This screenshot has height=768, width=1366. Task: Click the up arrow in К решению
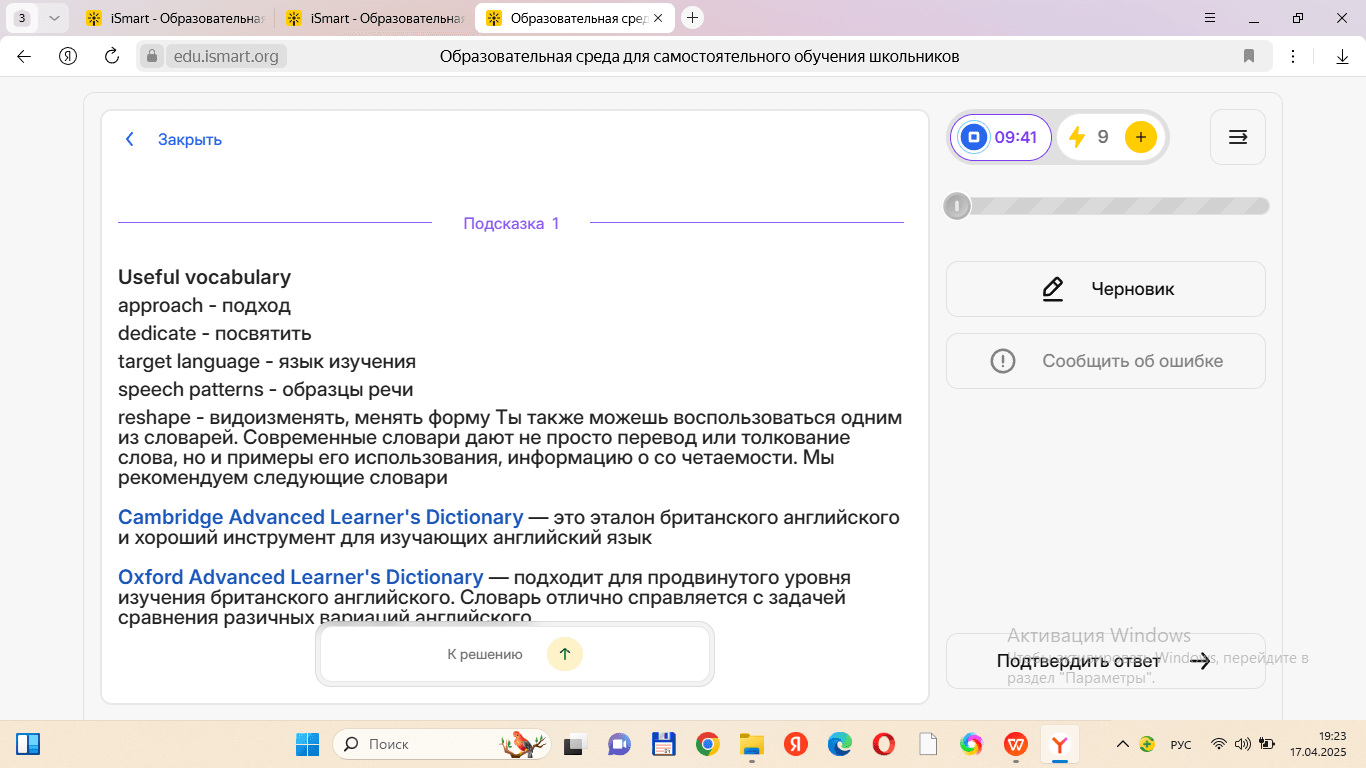click(565, 654)
